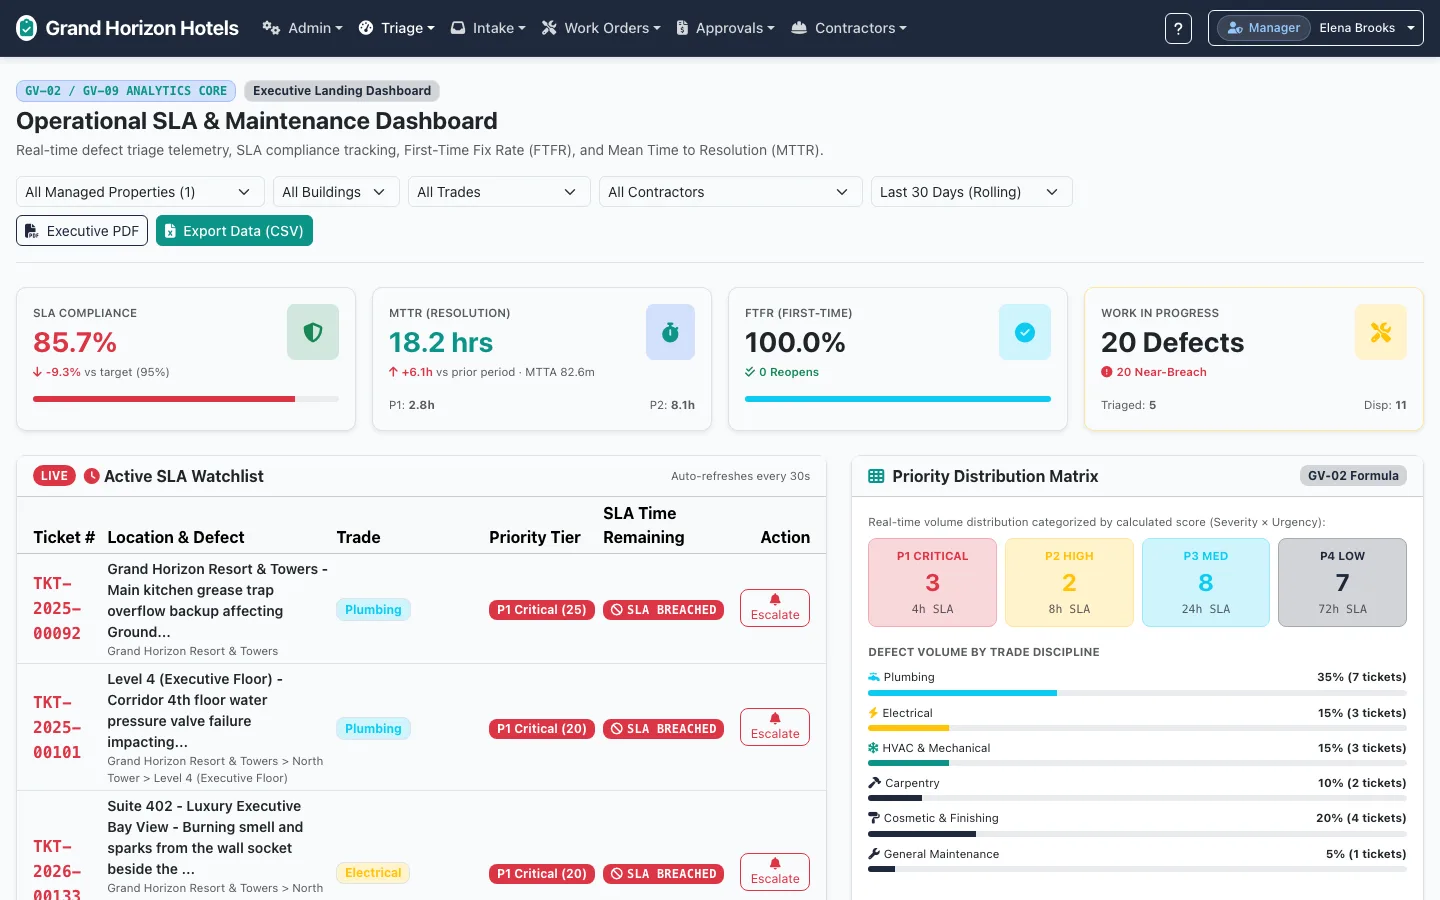The height and width of the screenshot is (900, 1440).
Task: Click the green shield SLA compliance icon
Action: coord(313,332)
